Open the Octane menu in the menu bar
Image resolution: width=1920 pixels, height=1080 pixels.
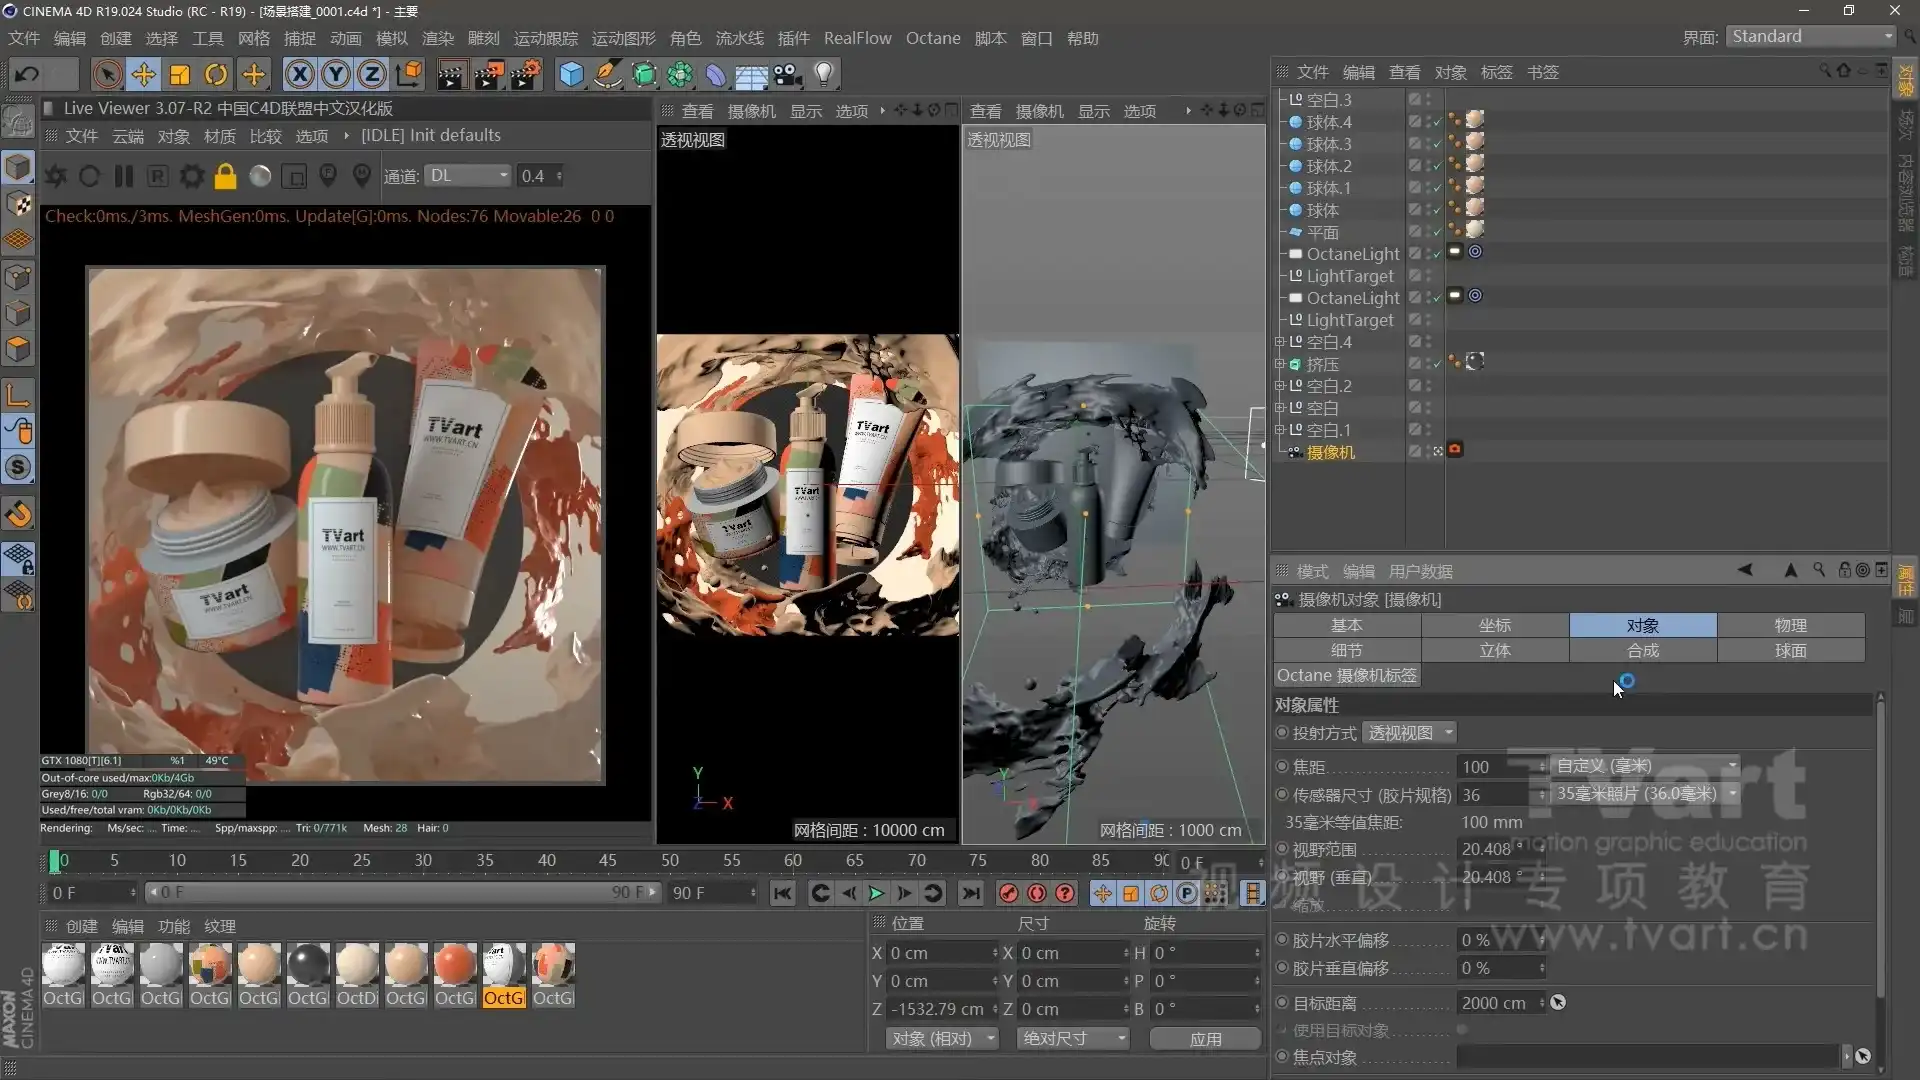tap(932, 38)
